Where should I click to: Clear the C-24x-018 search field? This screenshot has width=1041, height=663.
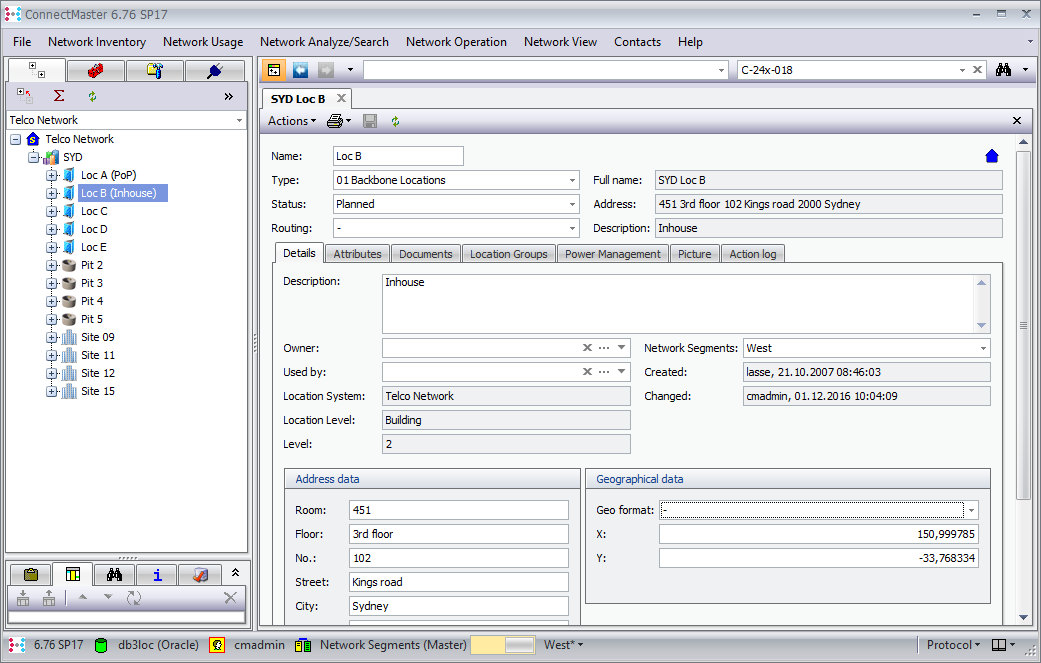(977, 70)
